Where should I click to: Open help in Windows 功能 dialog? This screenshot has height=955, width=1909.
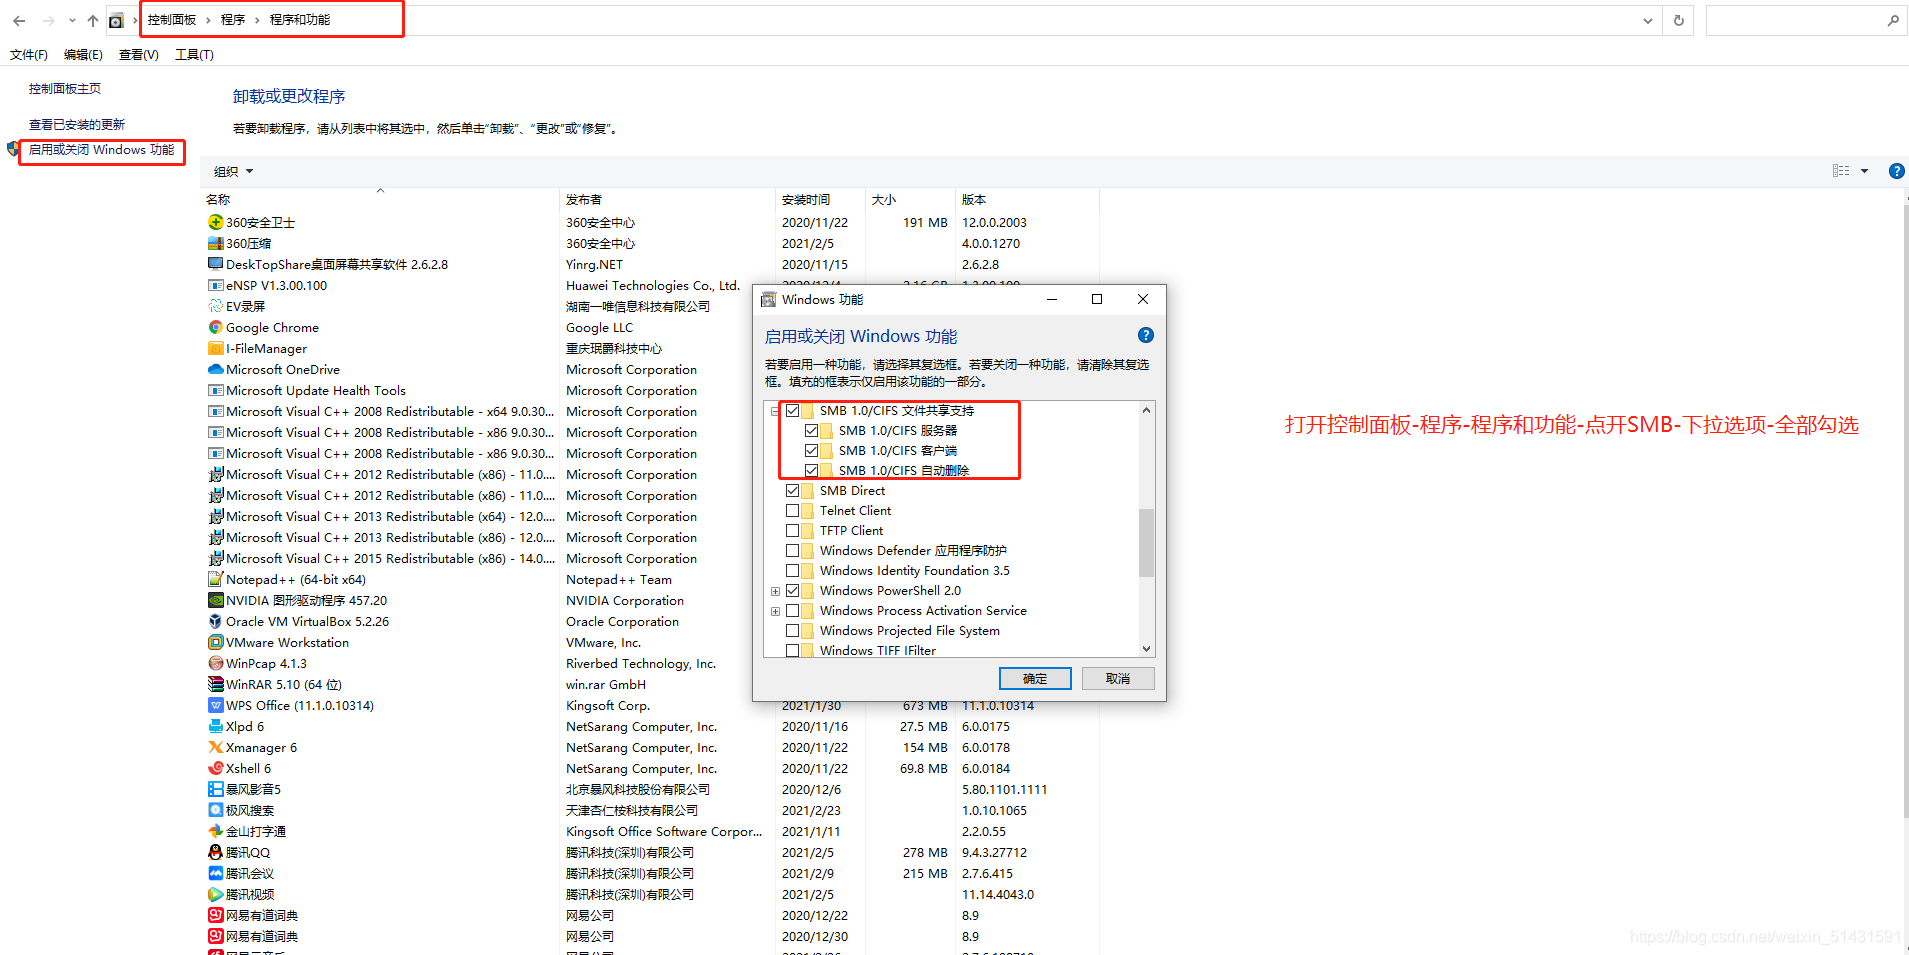pyautogui.click(x=1146, y=335)
